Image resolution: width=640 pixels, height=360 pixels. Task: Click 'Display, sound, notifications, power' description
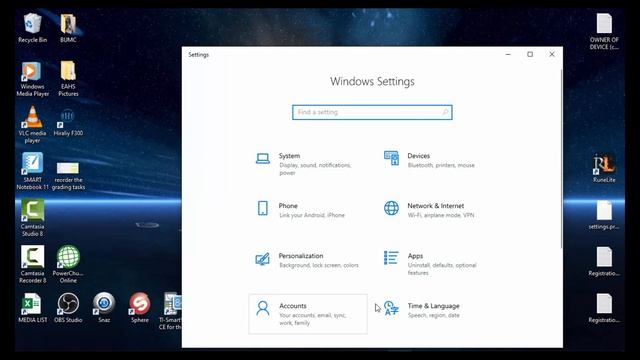point(315,169)
